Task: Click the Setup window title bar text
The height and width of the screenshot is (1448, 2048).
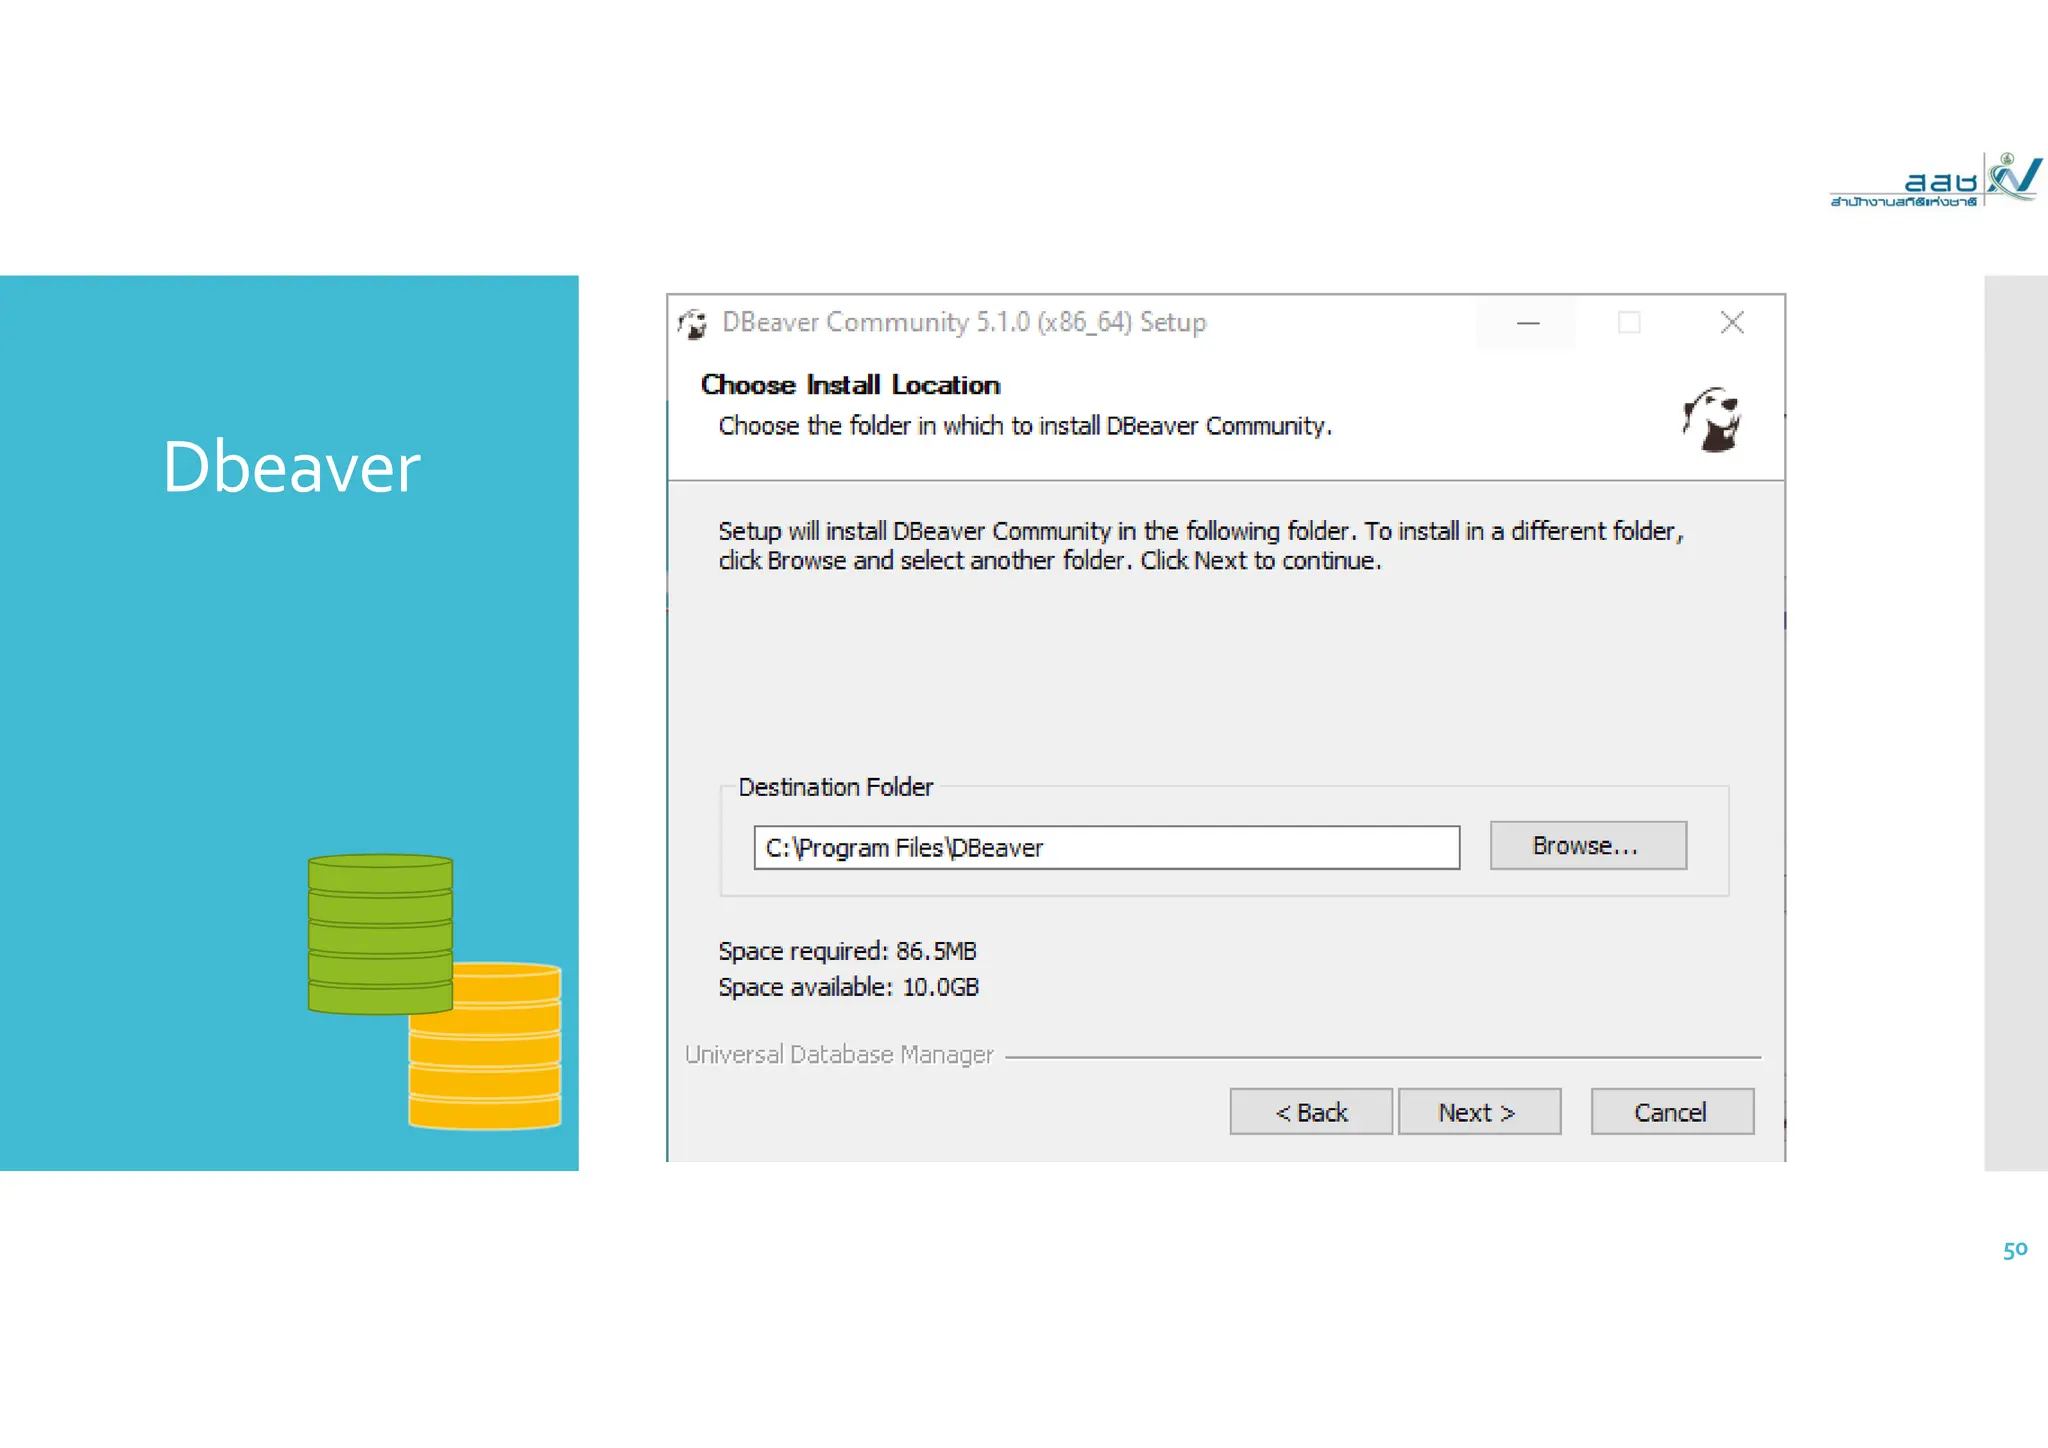Action: [x=964, y=323]
